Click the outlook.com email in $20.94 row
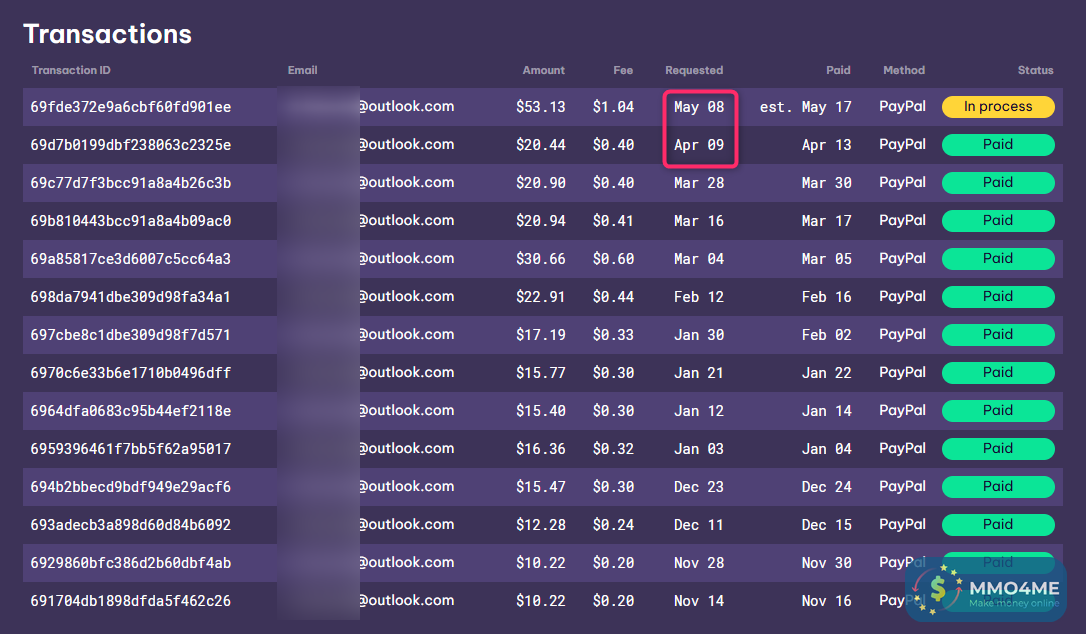 point(407,220)
